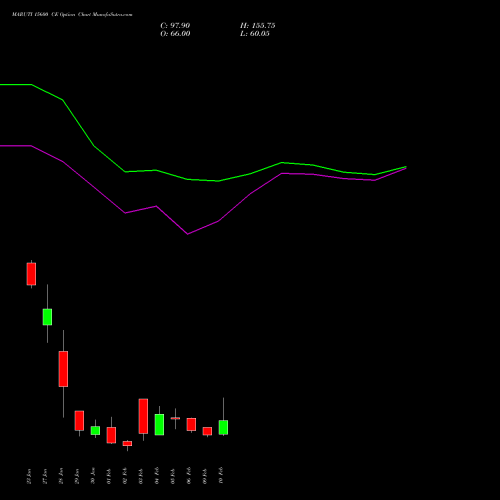Click the chart title text starting with MARUTI
500x500 pixels.
[x=72, y=15]
